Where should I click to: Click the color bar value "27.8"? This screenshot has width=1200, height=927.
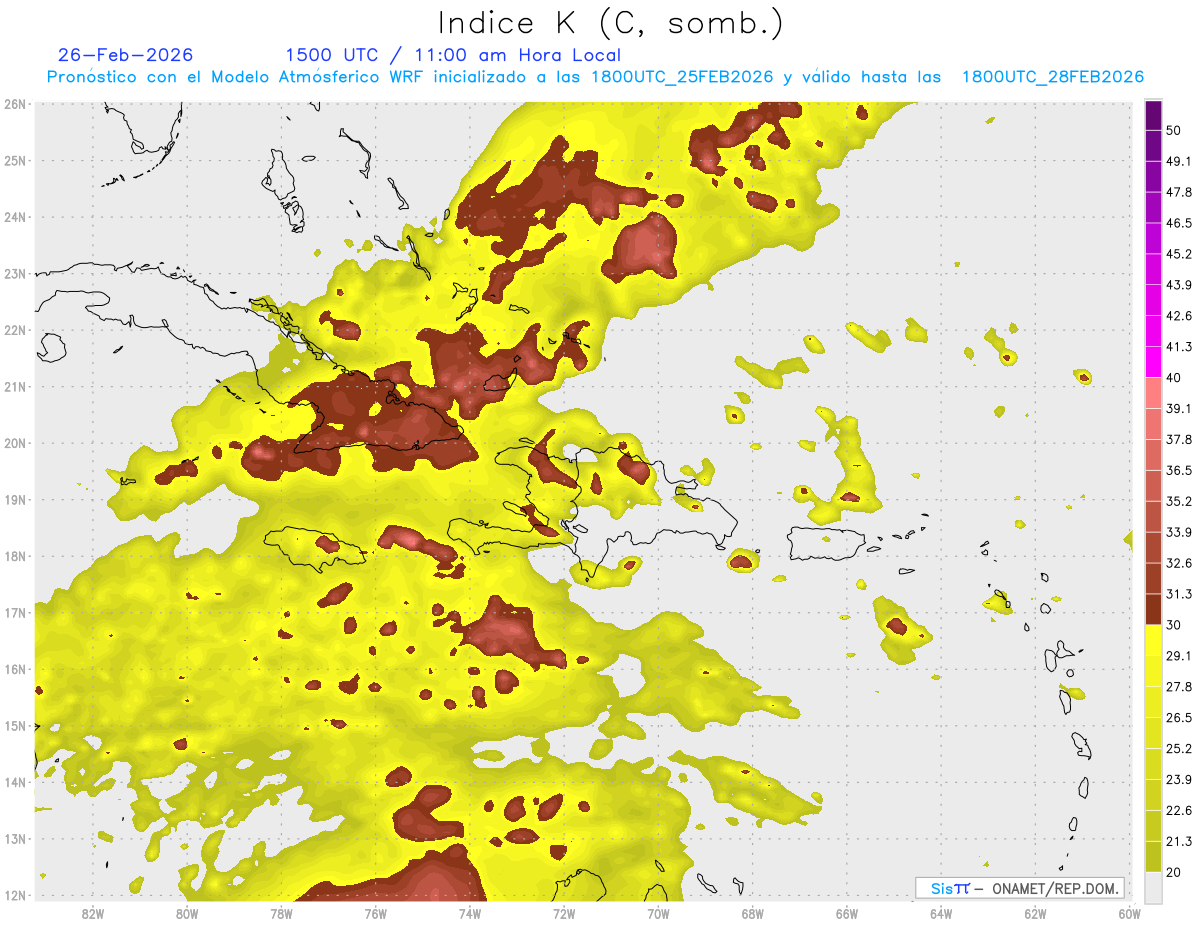point(1179,687)
